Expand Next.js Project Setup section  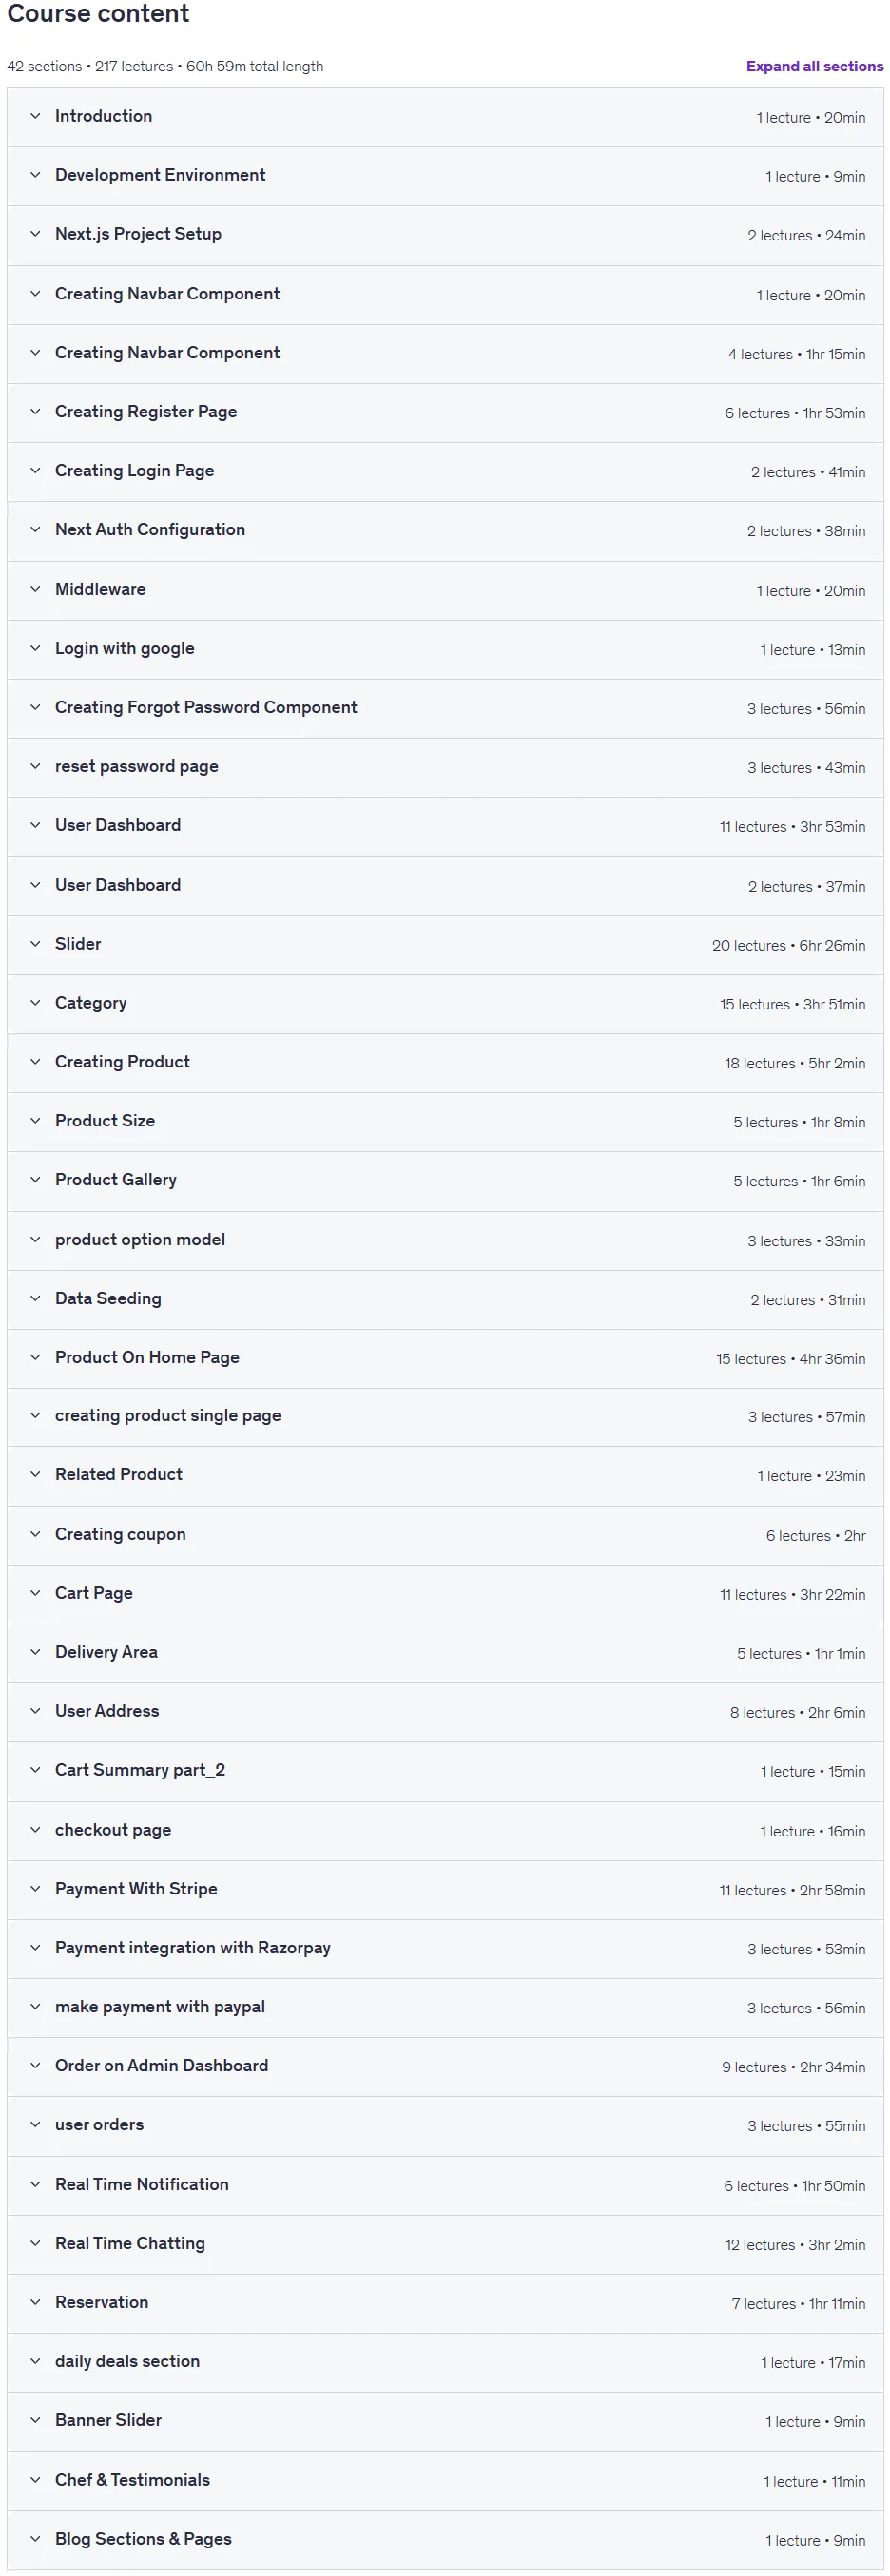[445, 235]
